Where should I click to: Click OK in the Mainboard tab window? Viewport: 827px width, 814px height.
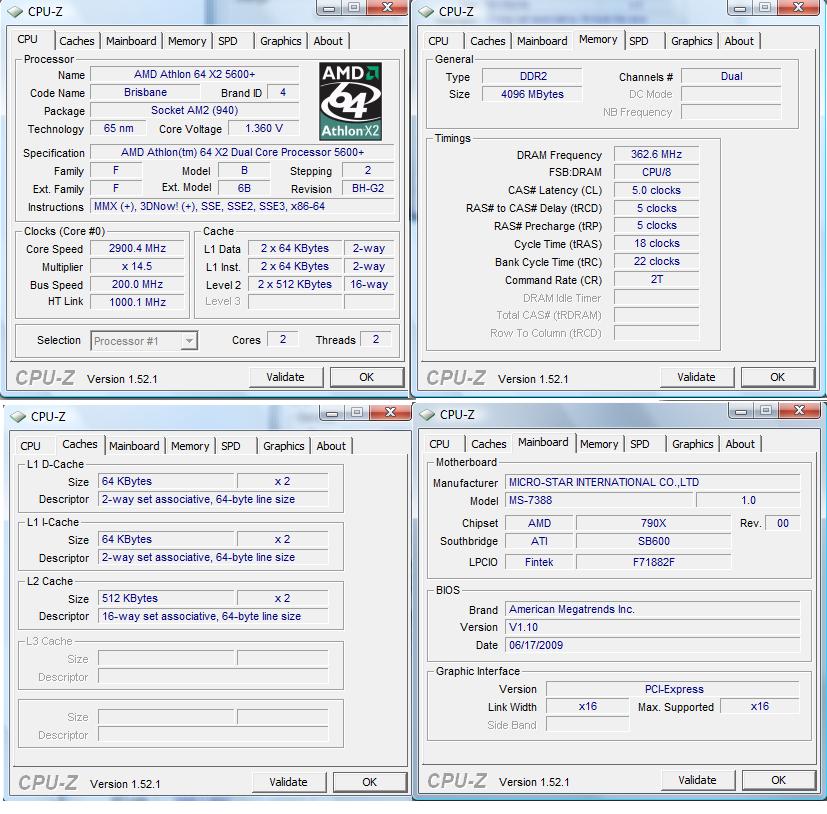(x=778, y=780)
